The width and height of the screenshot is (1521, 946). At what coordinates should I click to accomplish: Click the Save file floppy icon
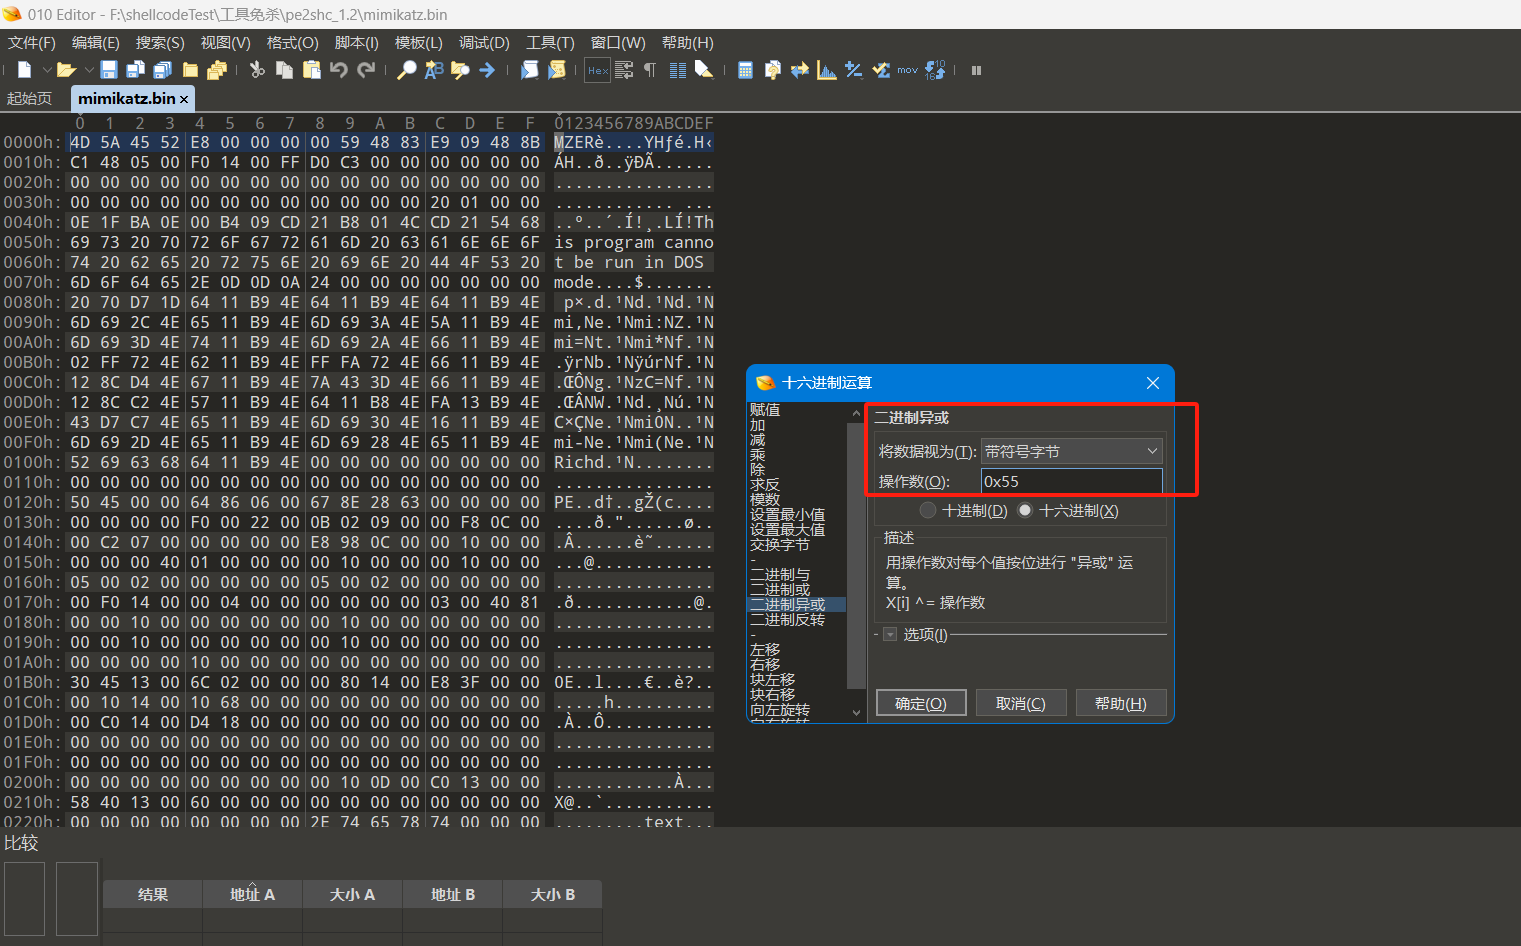(109, 70)
